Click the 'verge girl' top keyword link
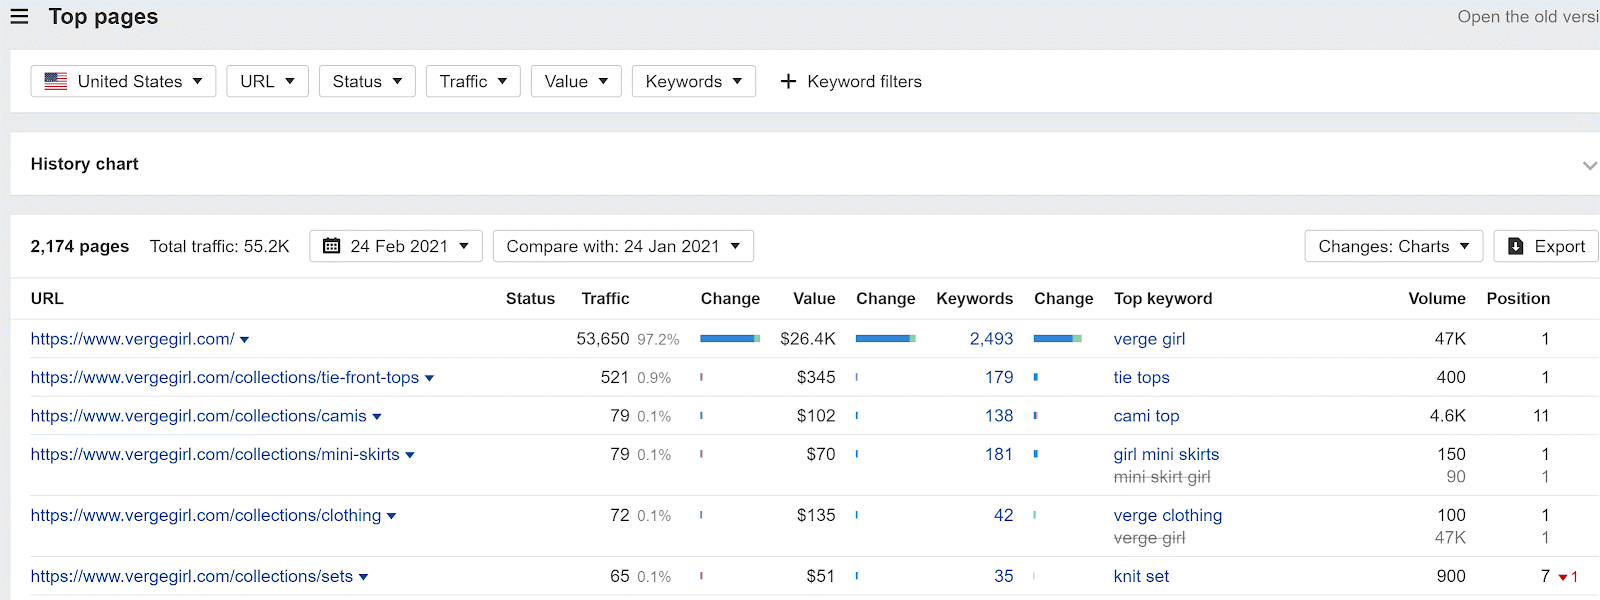The height and width of the screenshot is (600, 1600). point(1149,339)
